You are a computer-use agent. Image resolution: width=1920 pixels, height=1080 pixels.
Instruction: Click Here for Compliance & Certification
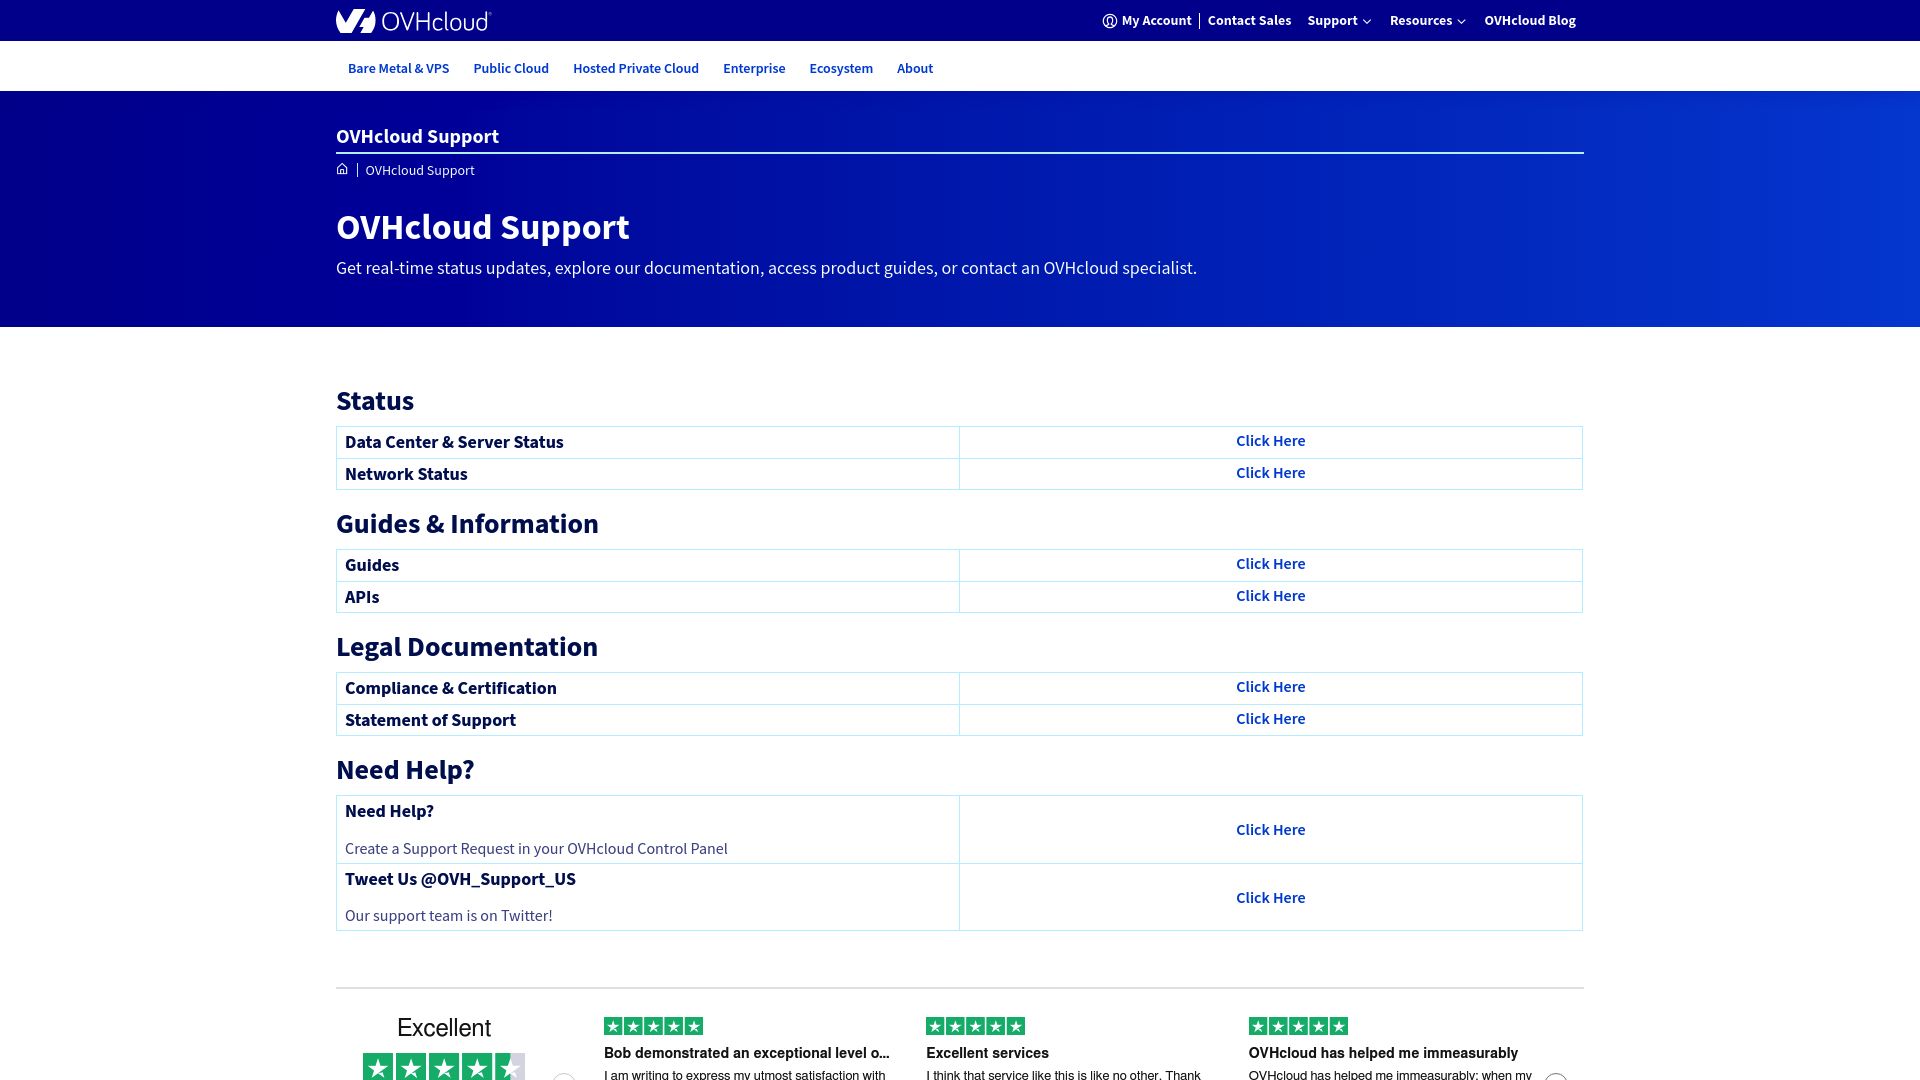click(x=1270, y=687)
